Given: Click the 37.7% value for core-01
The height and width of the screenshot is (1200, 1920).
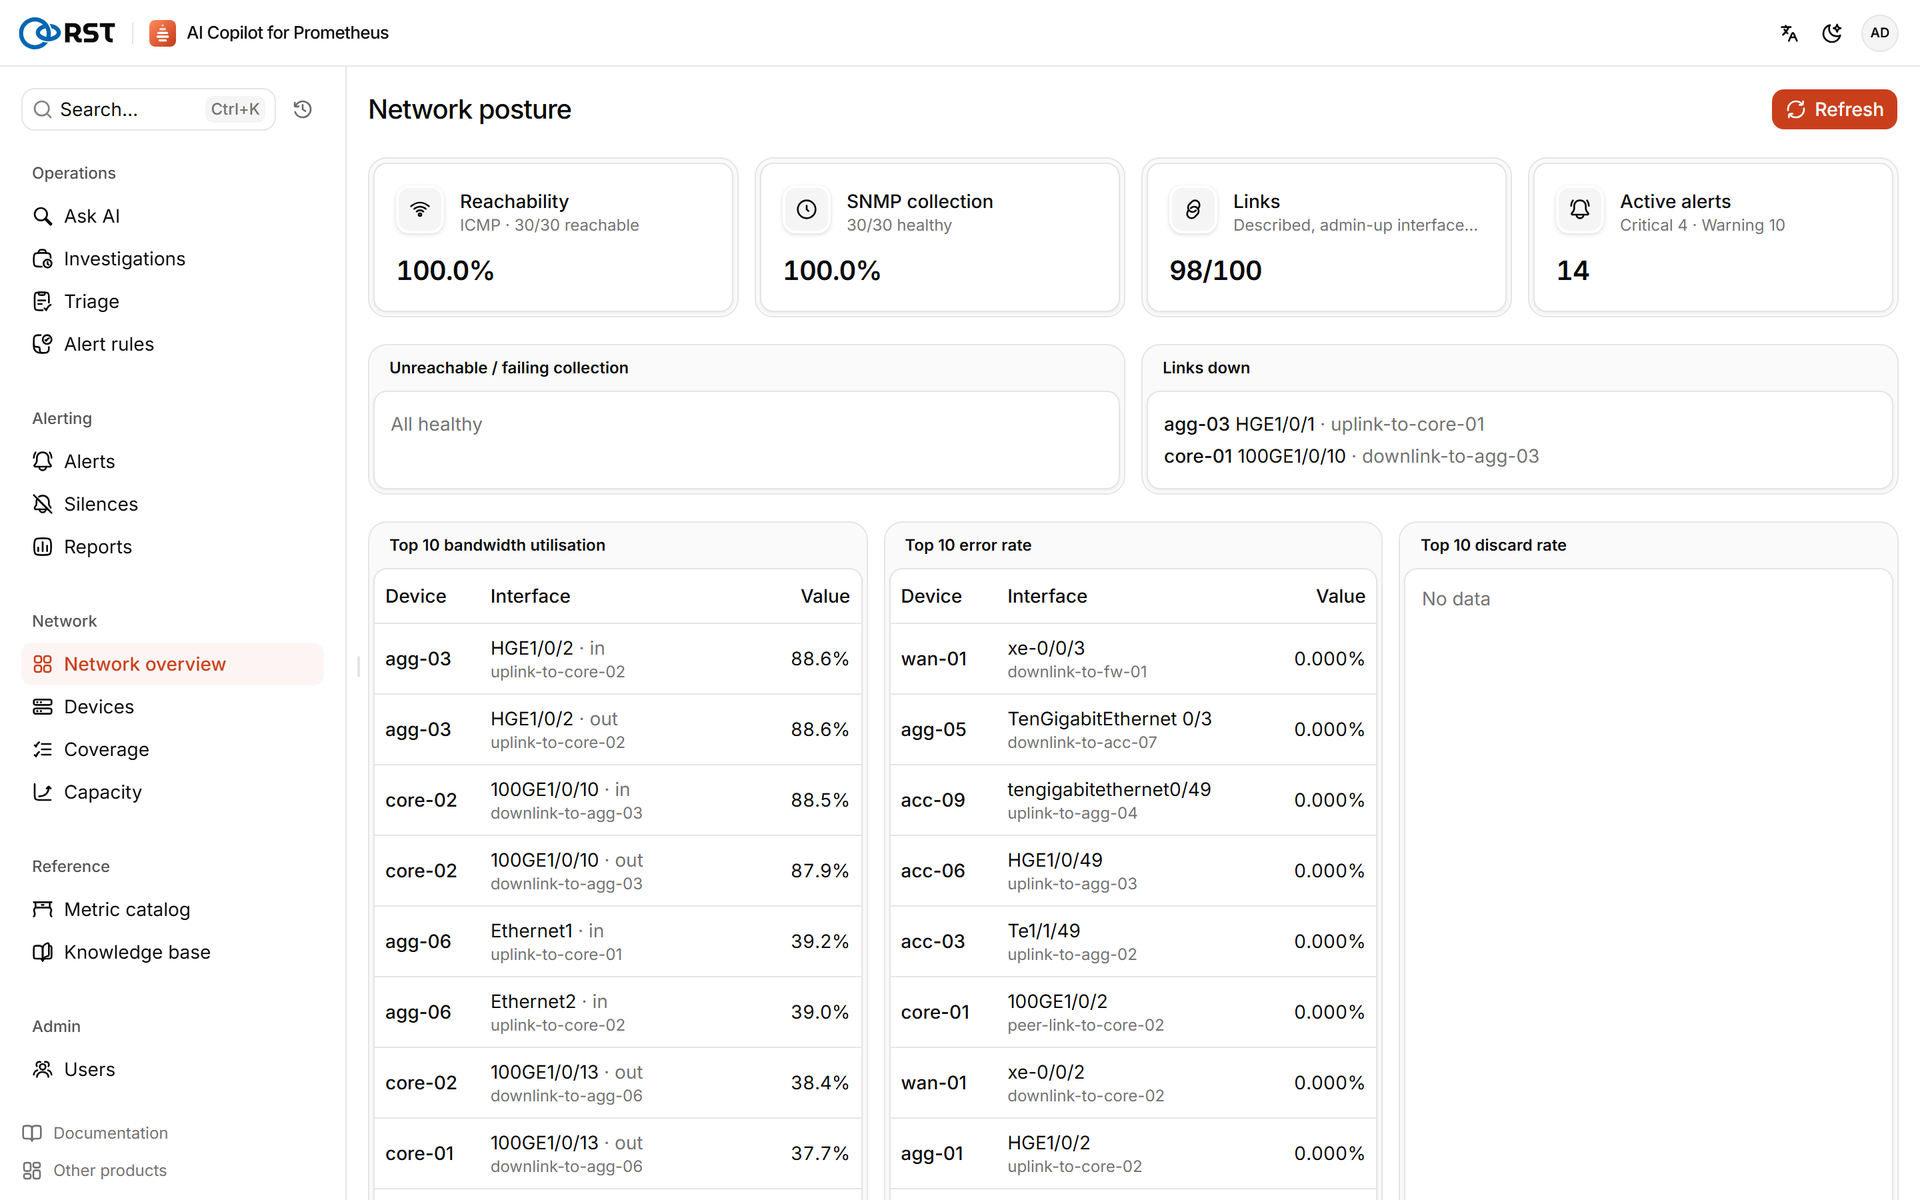Looking at the screenshot, I should click(x=820, y=1153).
